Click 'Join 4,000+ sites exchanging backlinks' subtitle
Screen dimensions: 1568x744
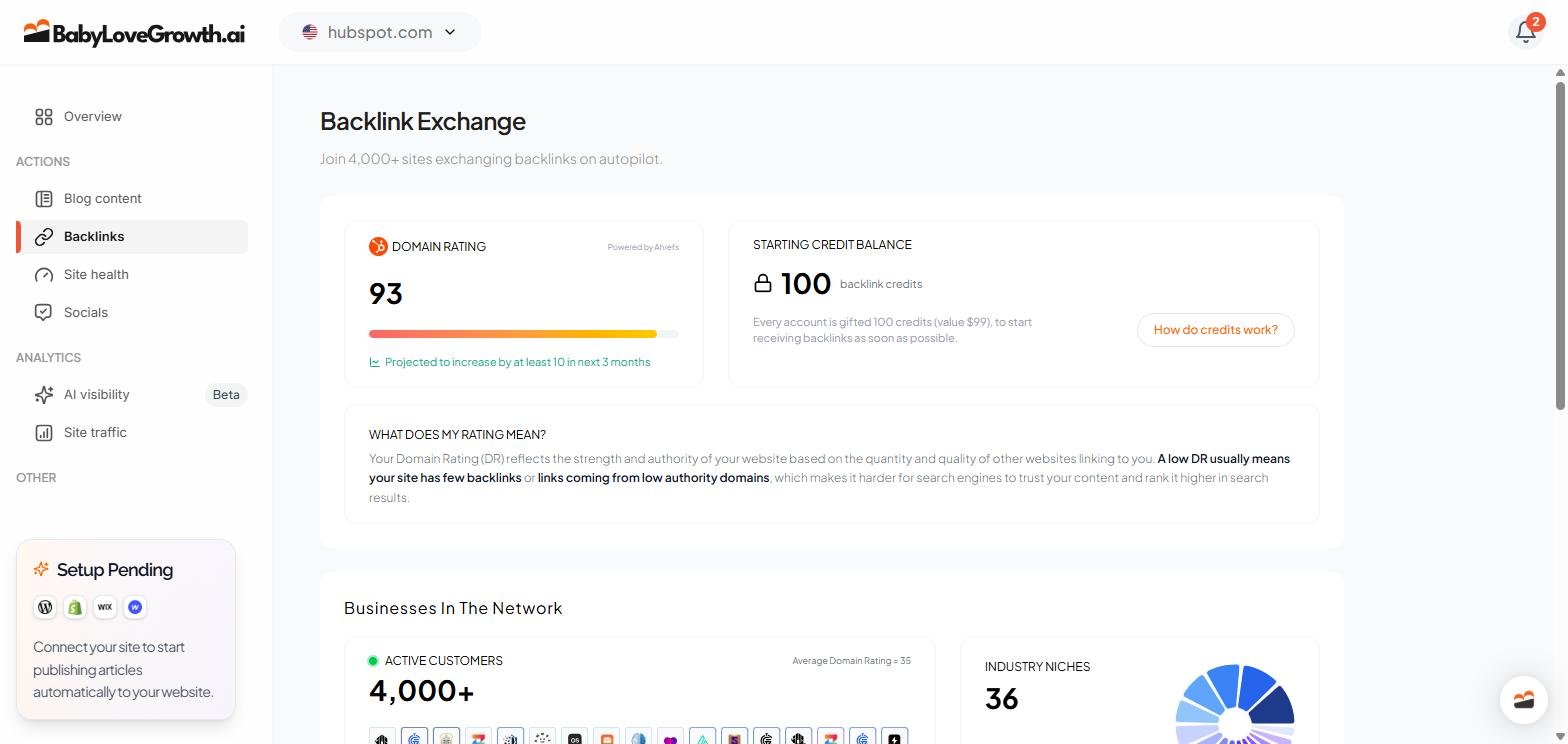coord(491,159)
